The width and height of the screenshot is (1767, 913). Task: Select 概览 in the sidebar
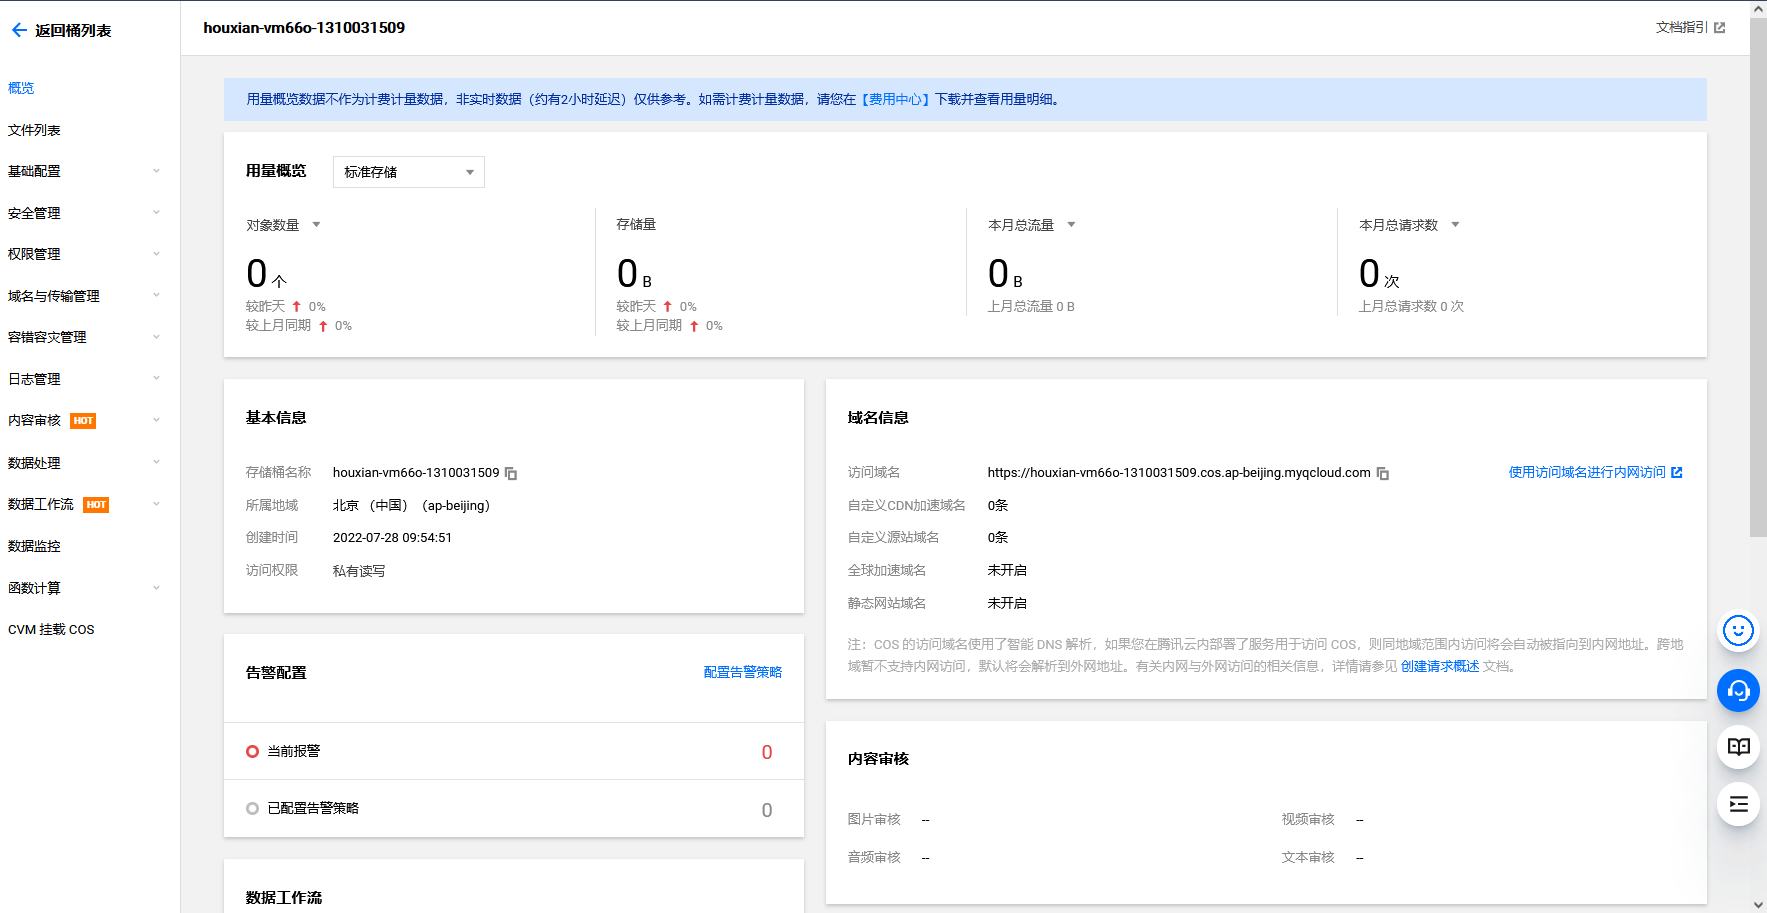(x=21, y=88)
